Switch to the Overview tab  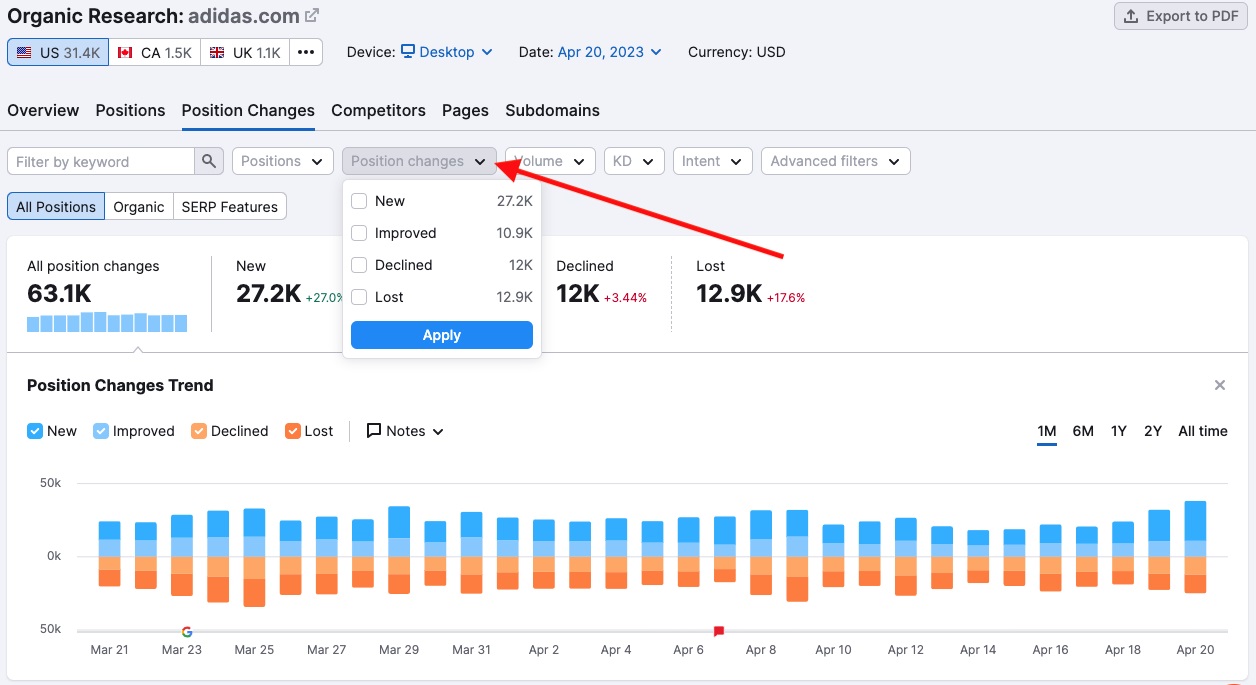pyautogui.click(x=43, y=110)
